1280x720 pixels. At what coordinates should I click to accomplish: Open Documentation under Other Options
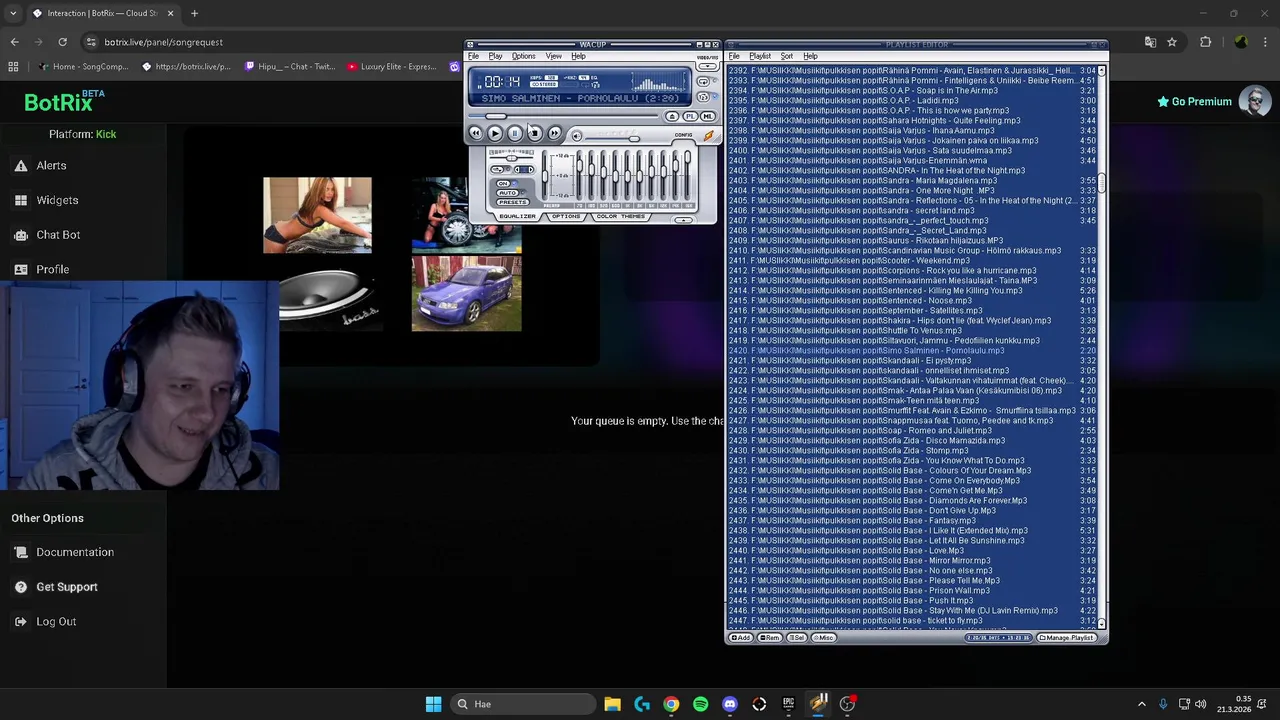tap(75, 552)
